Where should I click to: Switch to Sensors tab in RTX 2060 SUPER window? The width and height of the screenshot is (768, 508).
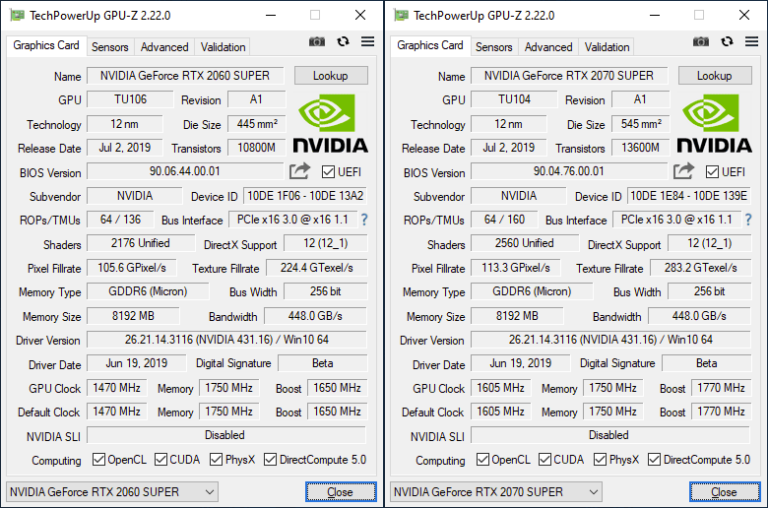pos(110,47)
